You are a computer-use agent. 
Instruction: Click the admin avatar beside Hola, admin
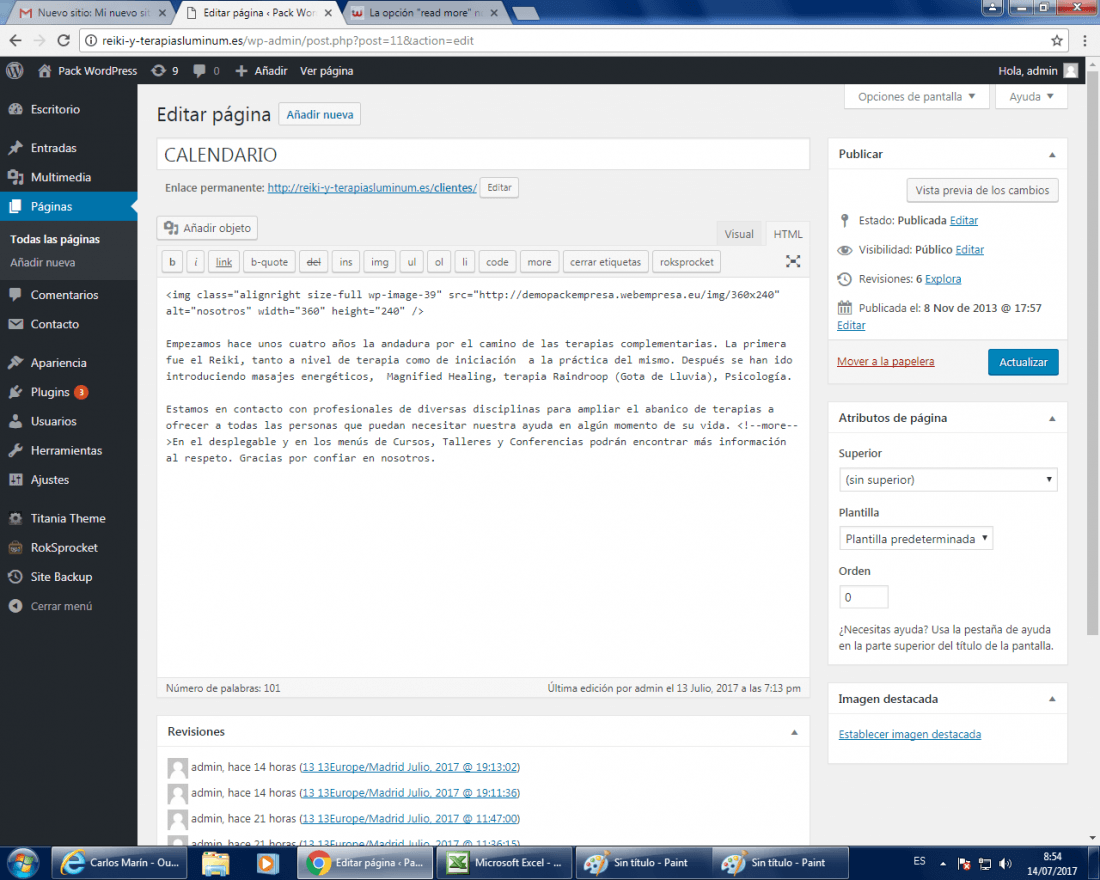point(1071,71)
